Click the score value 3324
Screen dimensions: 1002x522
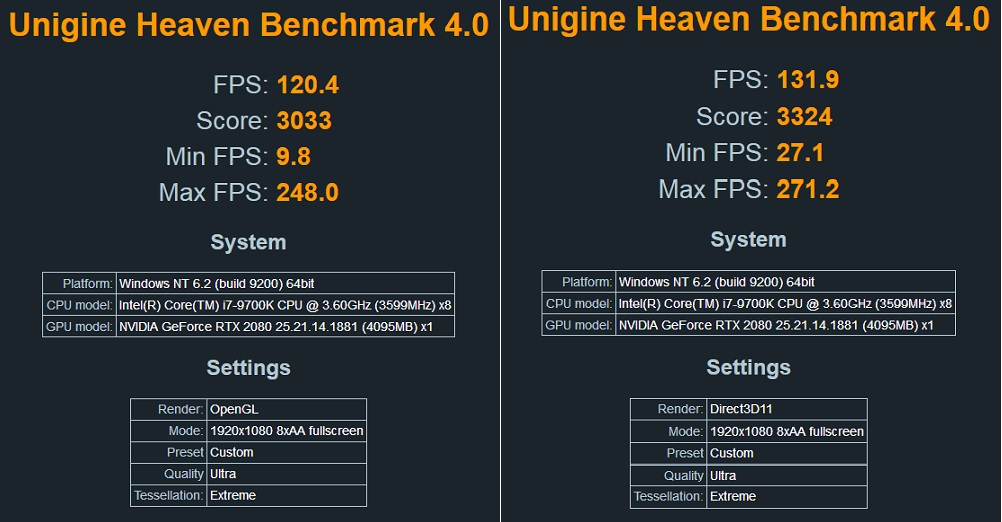pyautogui.click(x=804, y=117)
